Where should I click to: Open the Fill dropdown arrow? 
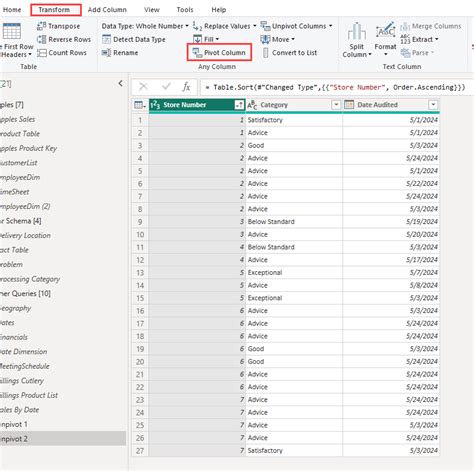pos(217,39)
